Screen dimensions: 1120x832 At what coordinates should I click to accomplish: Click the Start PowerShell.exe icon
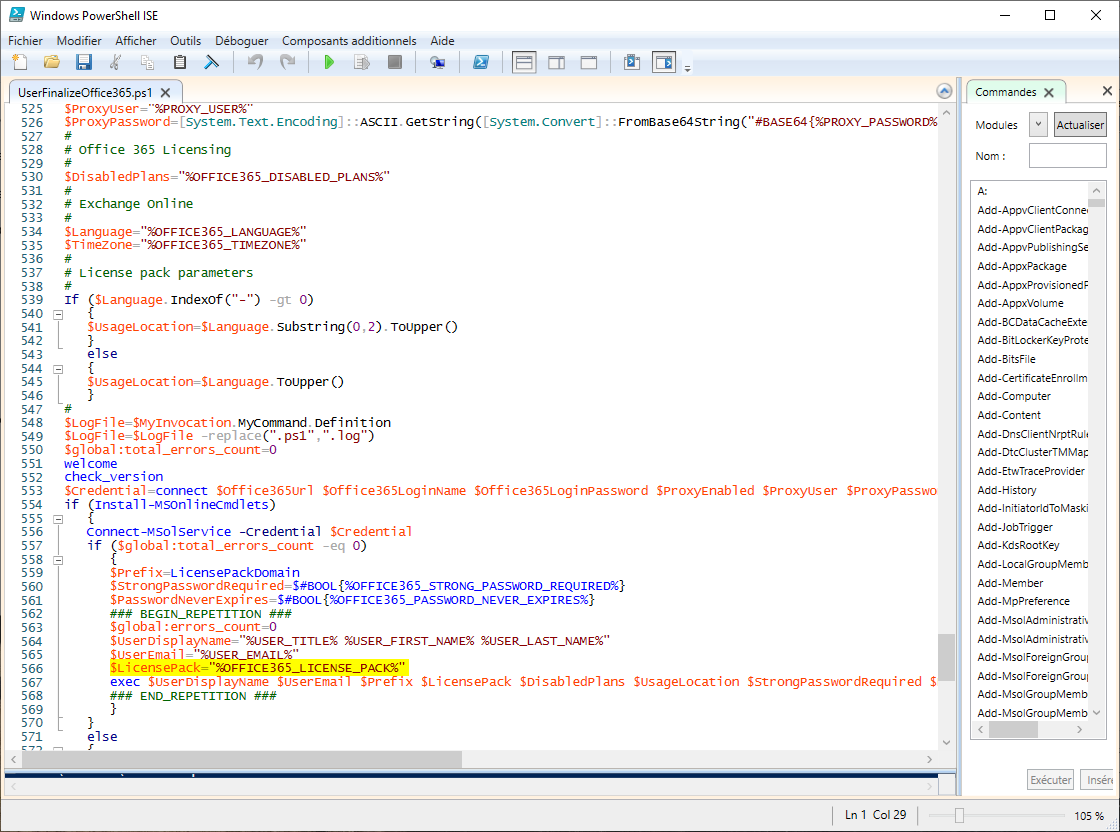[481, 62]
